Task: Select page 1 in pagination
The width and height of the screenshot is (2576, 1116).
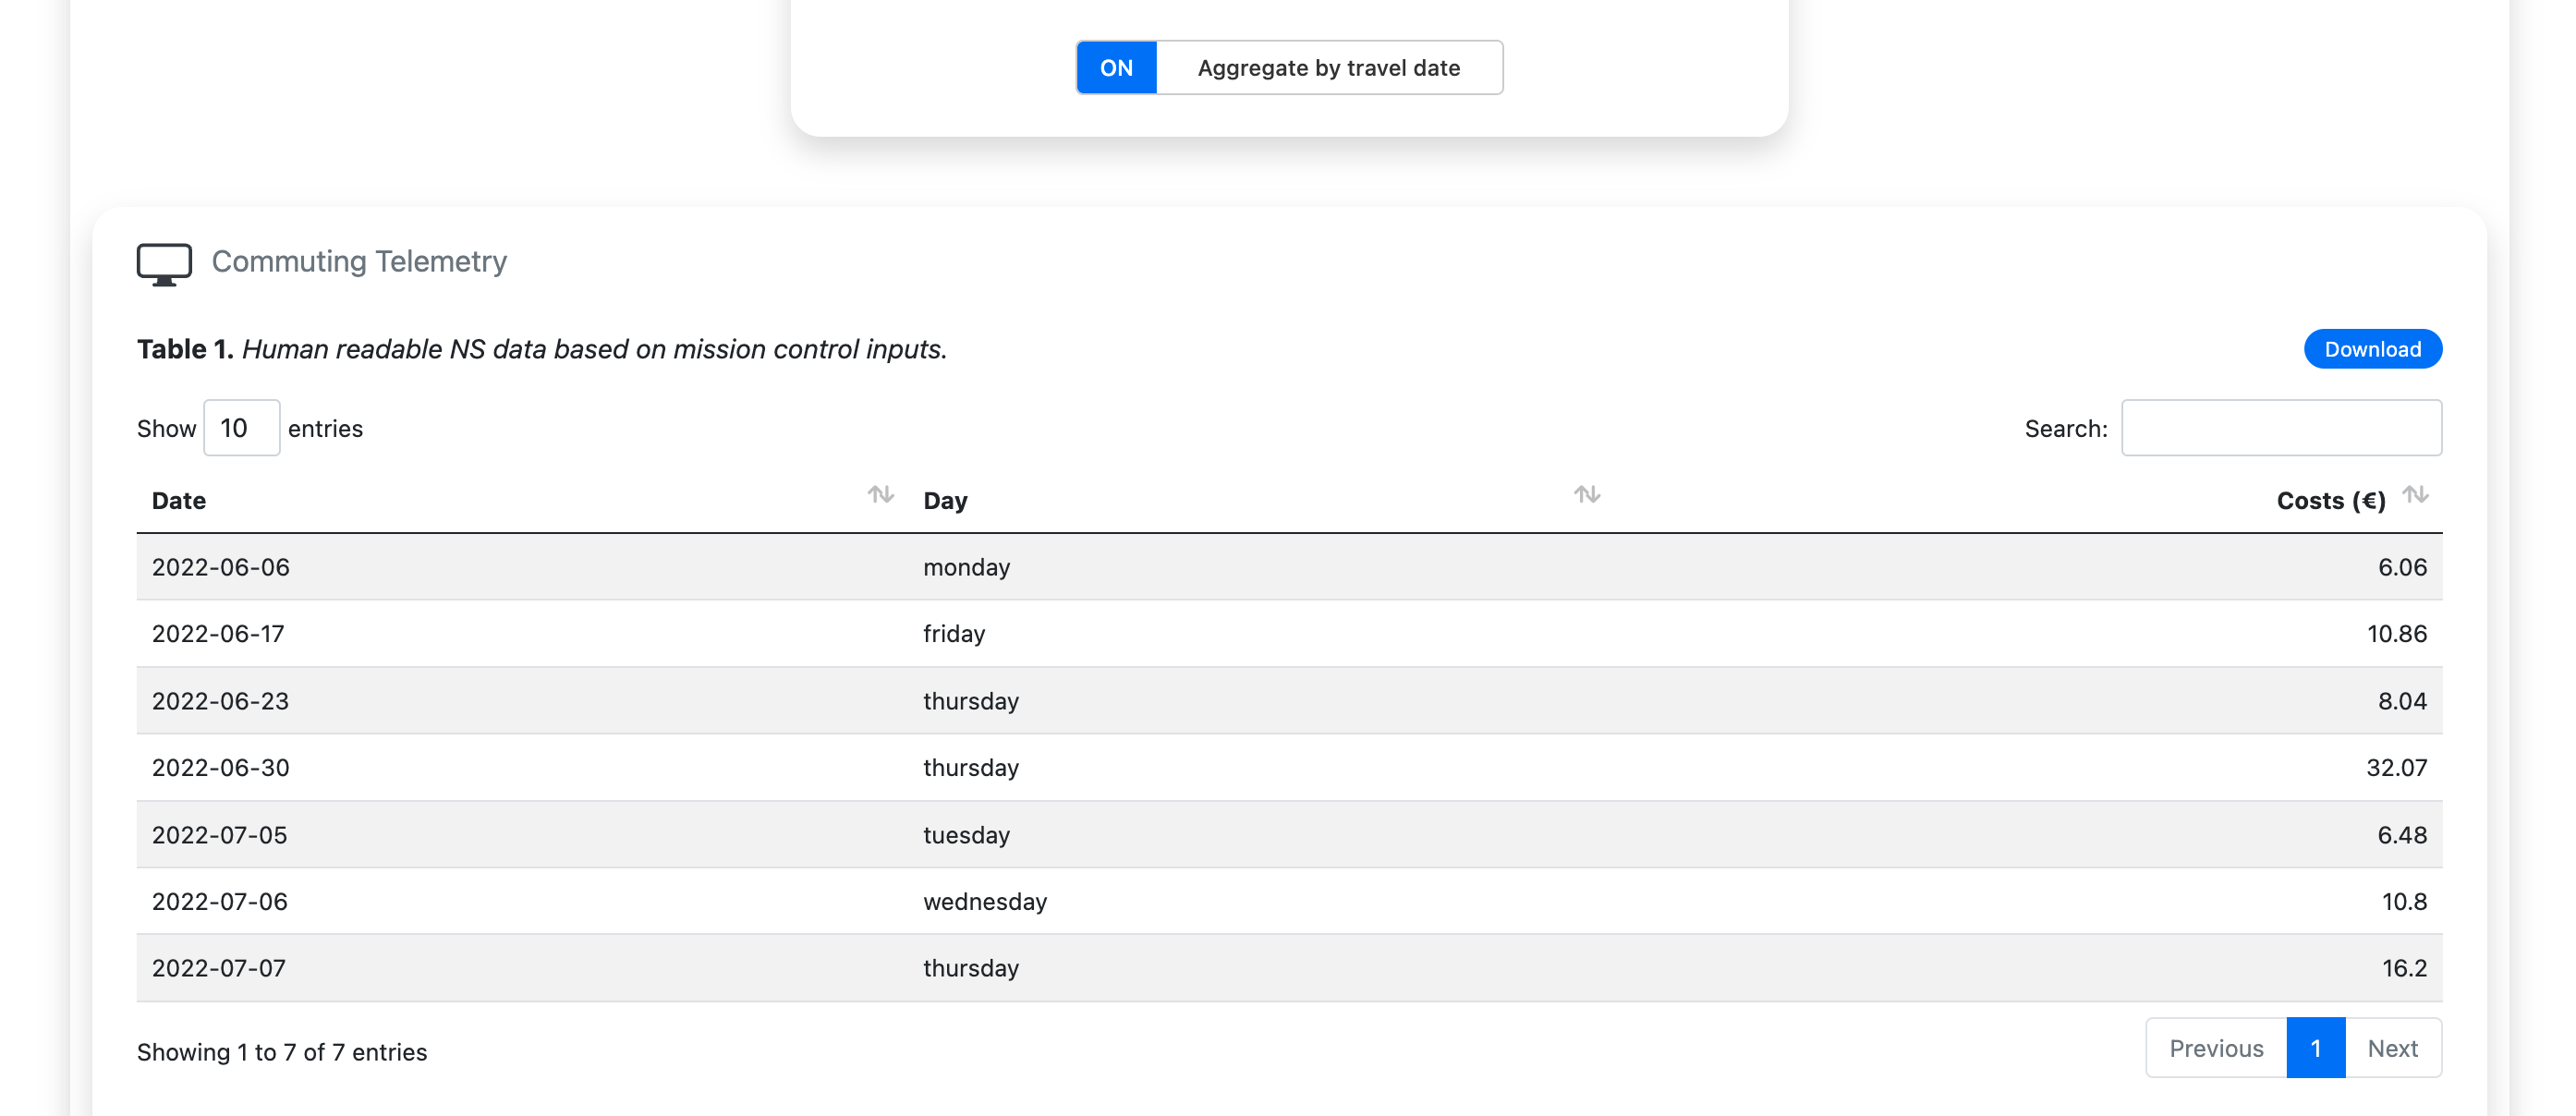Action: click(2315, 1048)
